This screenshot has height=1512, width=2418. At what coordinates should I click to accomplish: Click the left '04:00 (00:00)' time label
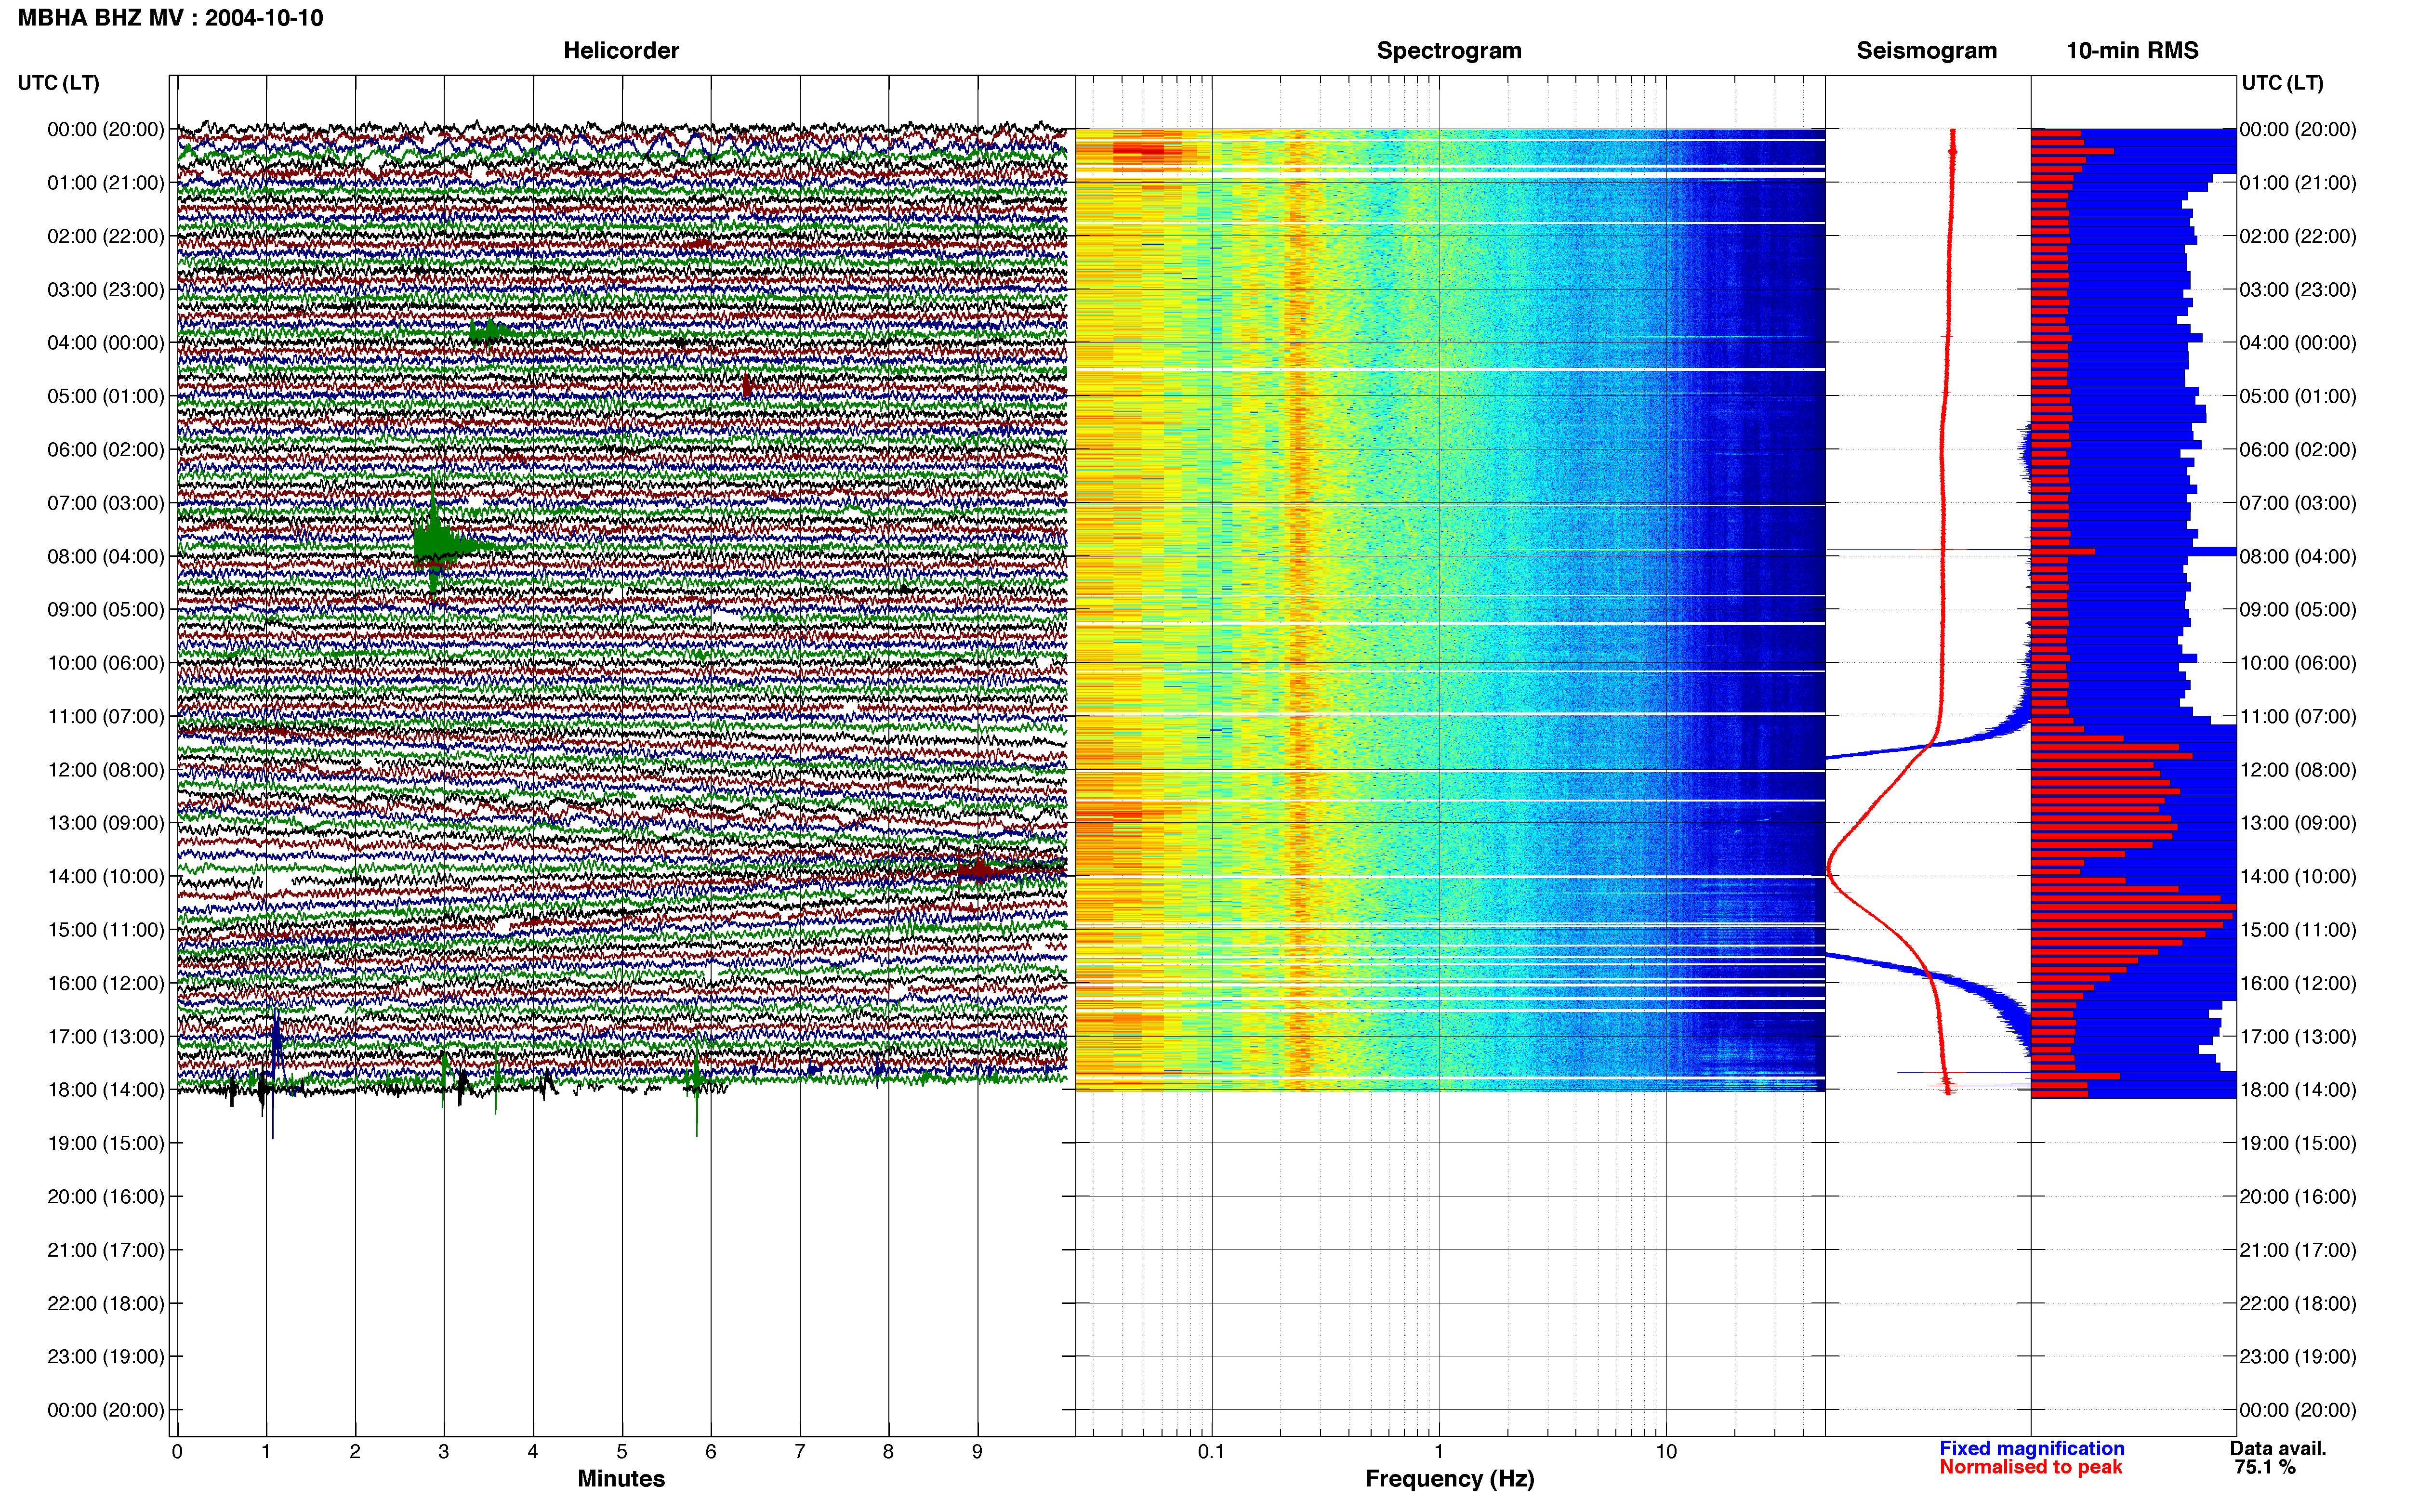point(106,343)
